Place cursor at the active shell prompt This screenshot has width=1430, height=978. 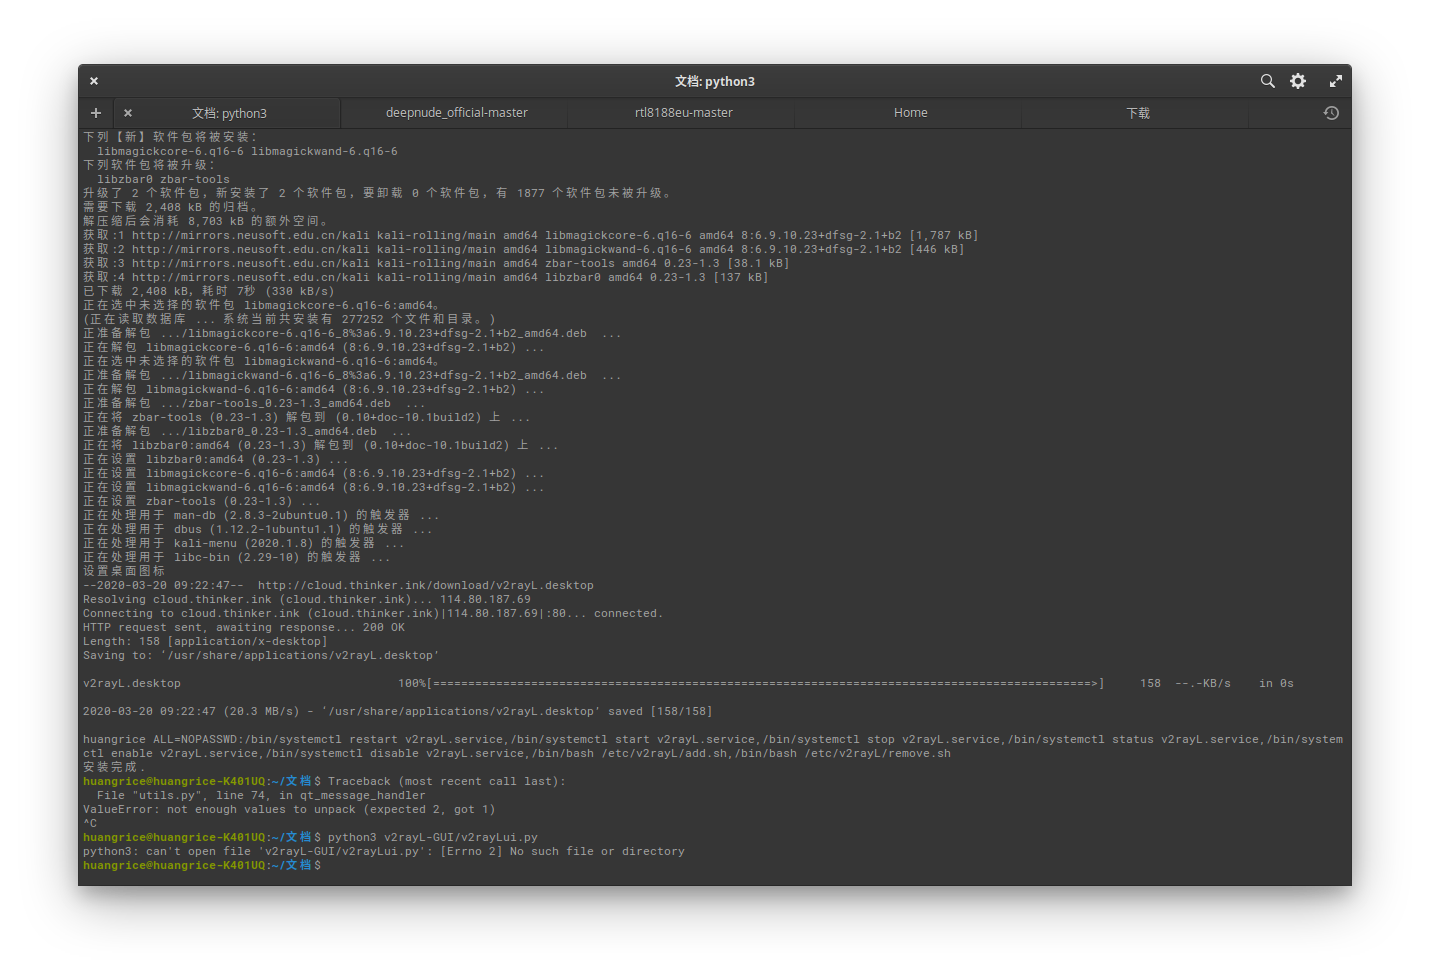tap(330, 864)
